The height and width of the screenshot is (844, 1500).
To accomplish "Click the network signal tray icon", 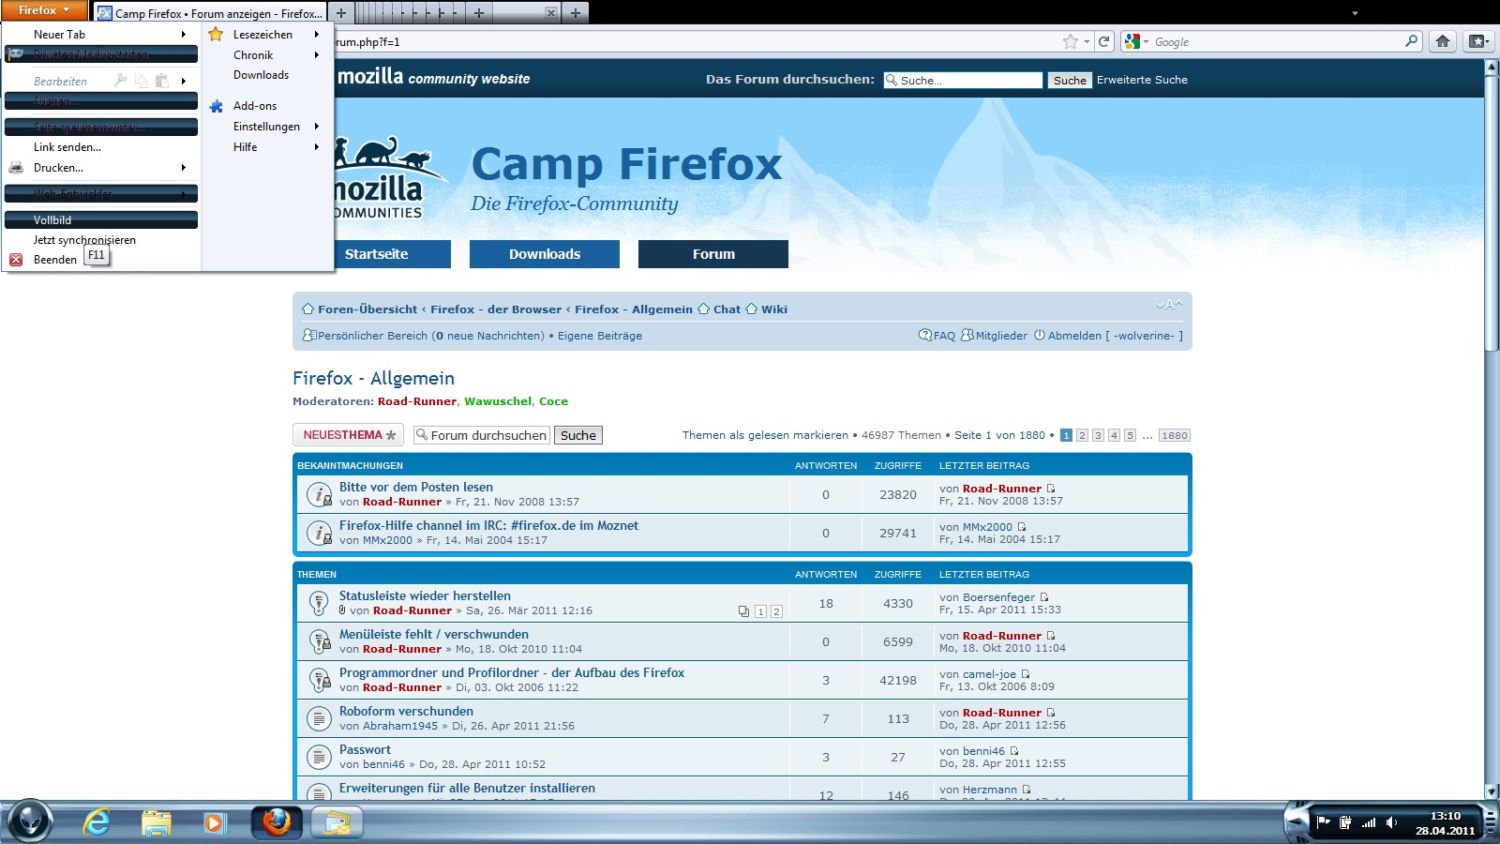I will [1369, 823].
